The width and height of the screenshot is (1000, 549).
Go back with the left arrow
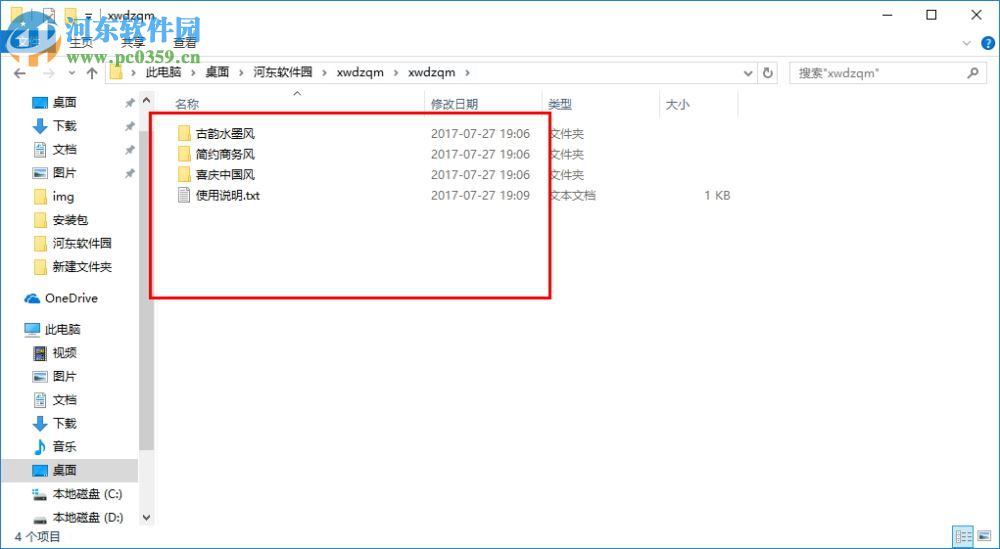19,73
